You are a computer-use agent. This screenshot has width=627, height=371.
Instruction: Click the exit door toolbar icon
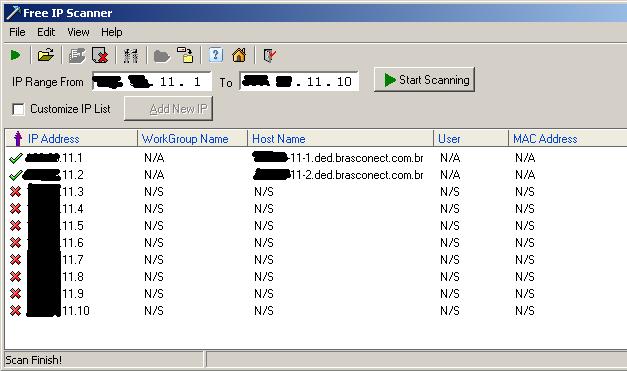coord(270,56)
